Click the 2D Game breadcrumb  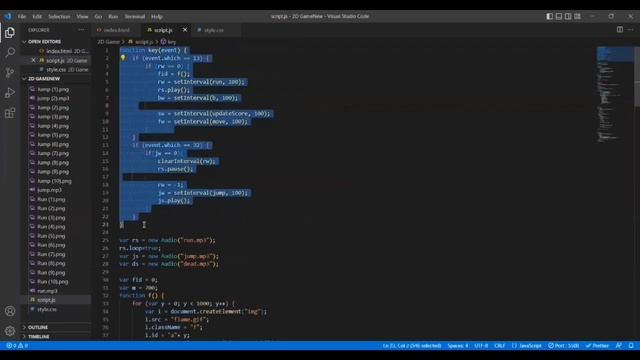pyautogui.click(x=109, y=42)
